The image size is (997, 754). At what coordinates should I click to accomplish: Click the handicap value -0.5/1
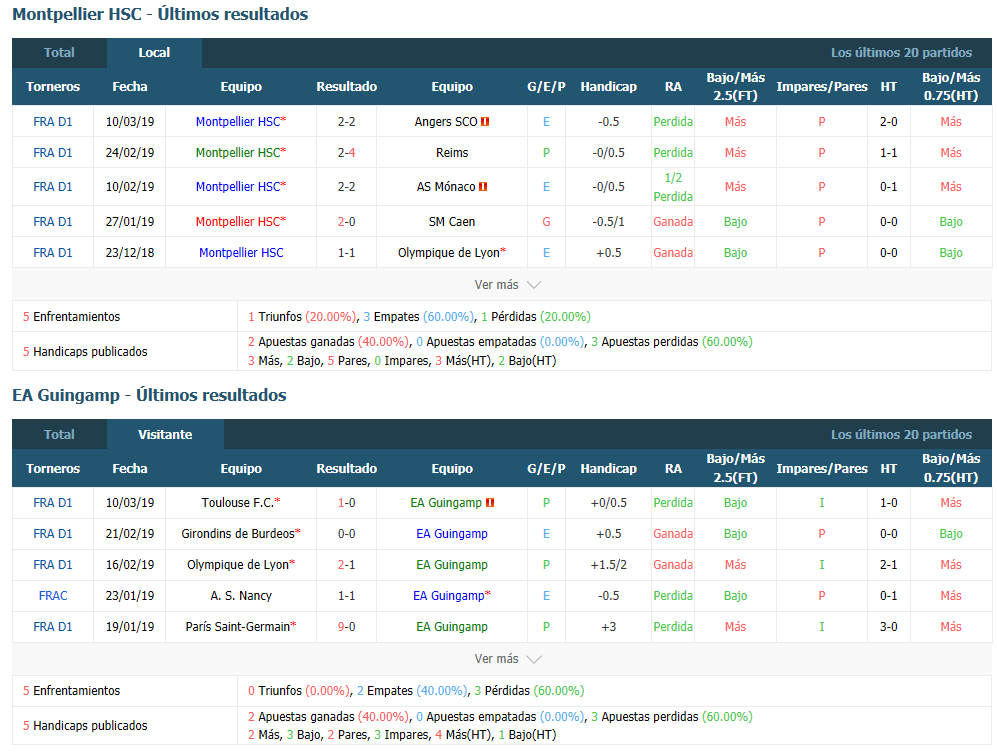(x=609, y=221)
